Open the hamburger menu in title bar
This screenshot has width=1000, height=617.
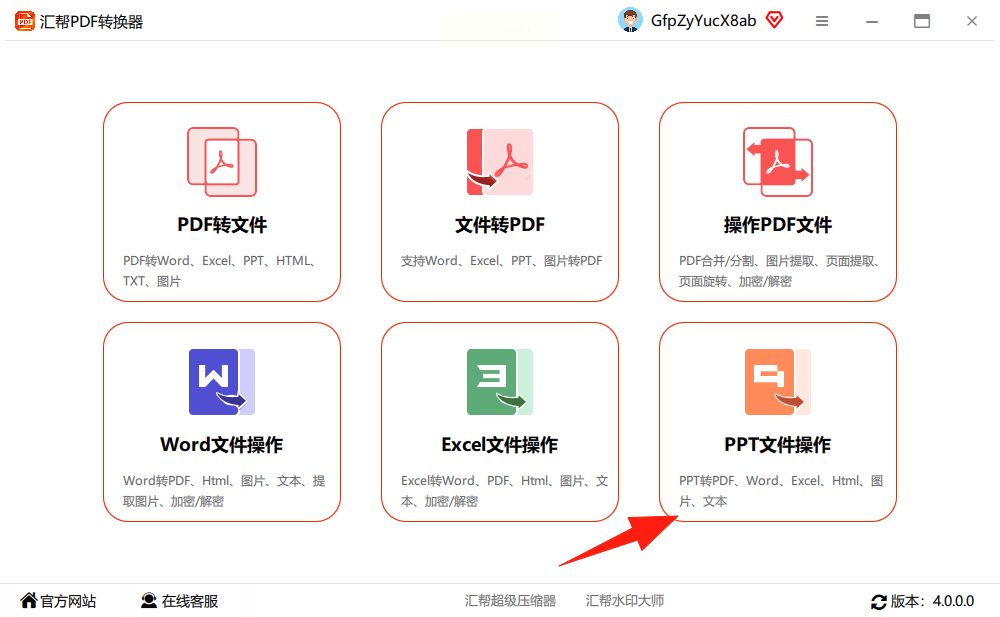822,21
